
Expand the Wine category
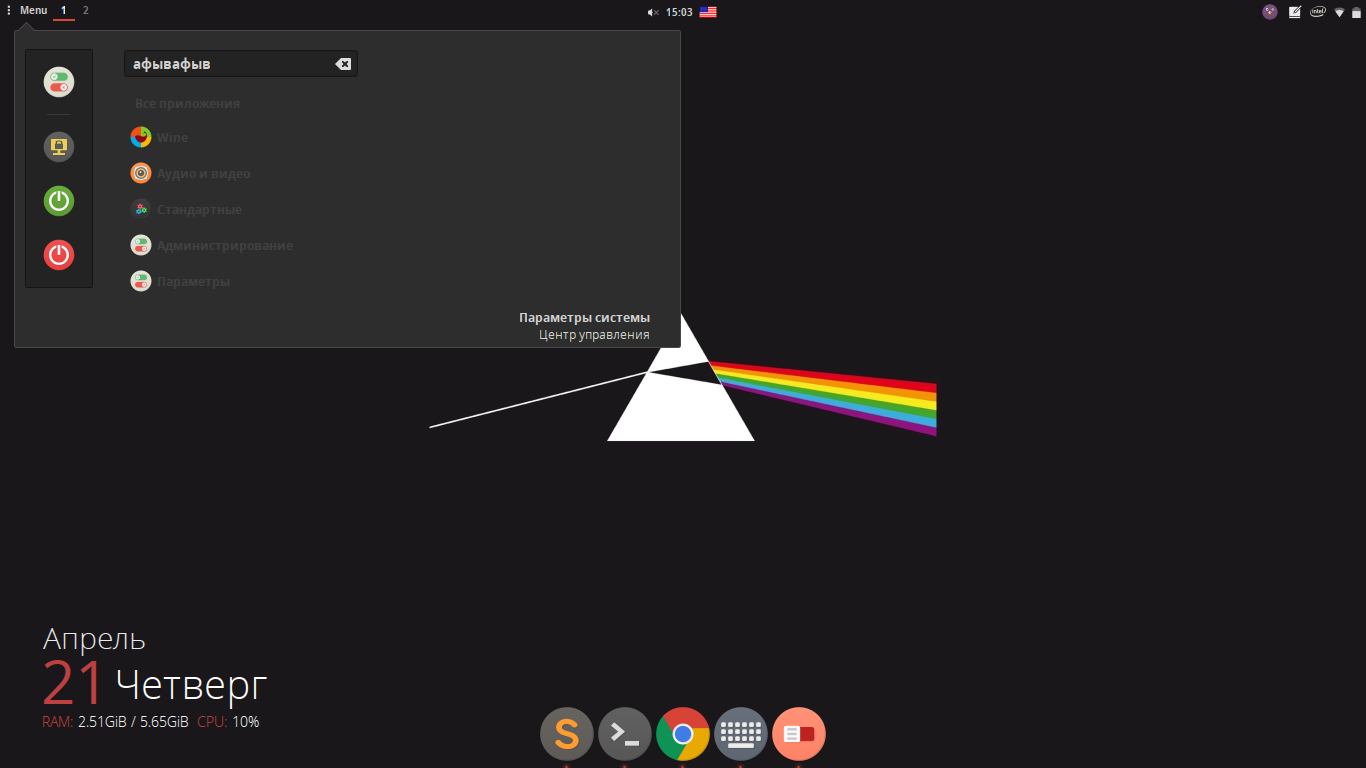tap(171, 138)
